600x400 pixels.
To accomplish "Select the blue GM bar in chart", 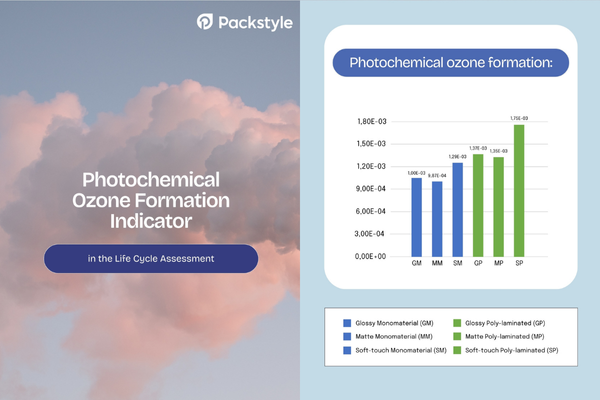I will (x=417, y=217).
